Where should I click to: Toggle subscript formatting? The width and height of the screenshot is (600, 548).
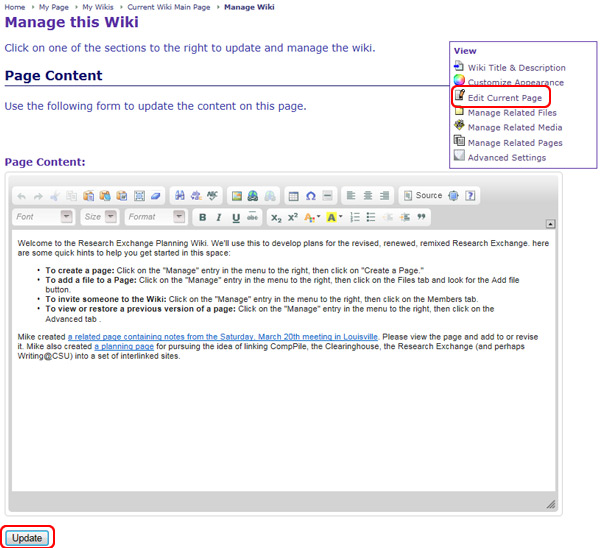point(276,217)
